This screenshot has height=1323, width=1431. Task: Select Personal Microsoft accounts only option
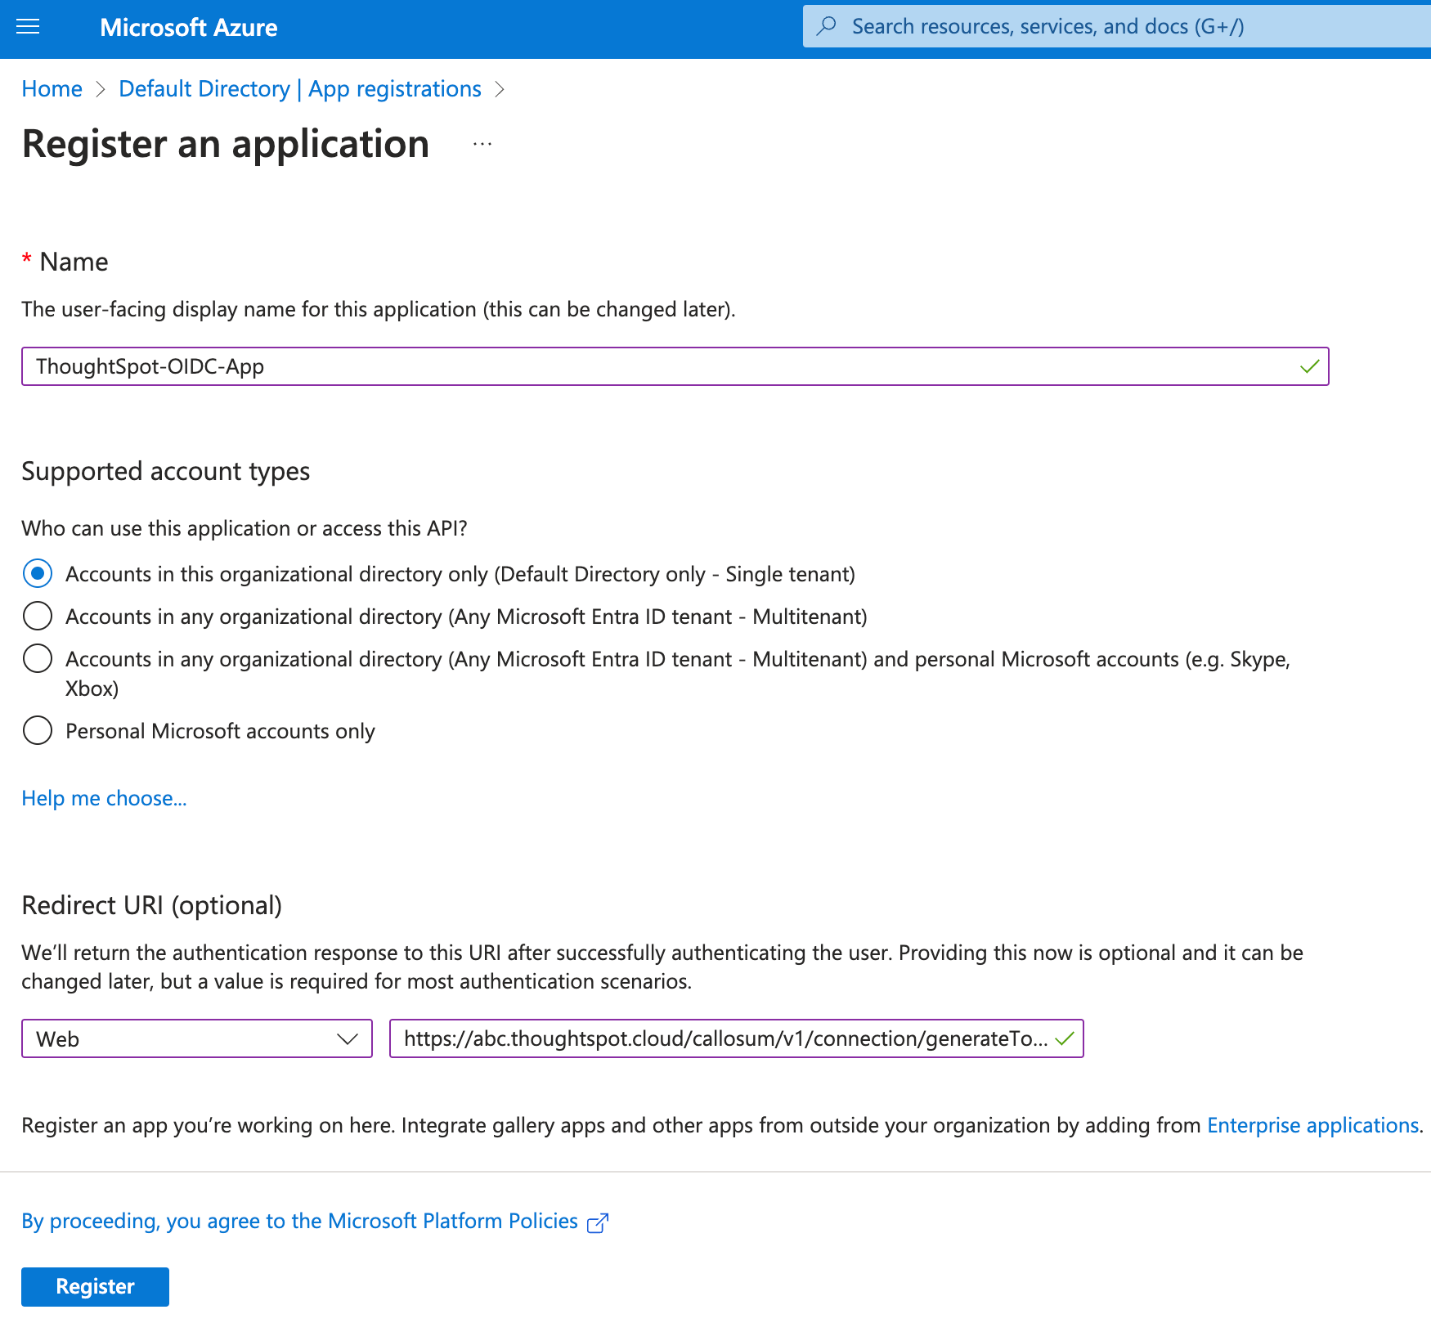pos(37,731)
